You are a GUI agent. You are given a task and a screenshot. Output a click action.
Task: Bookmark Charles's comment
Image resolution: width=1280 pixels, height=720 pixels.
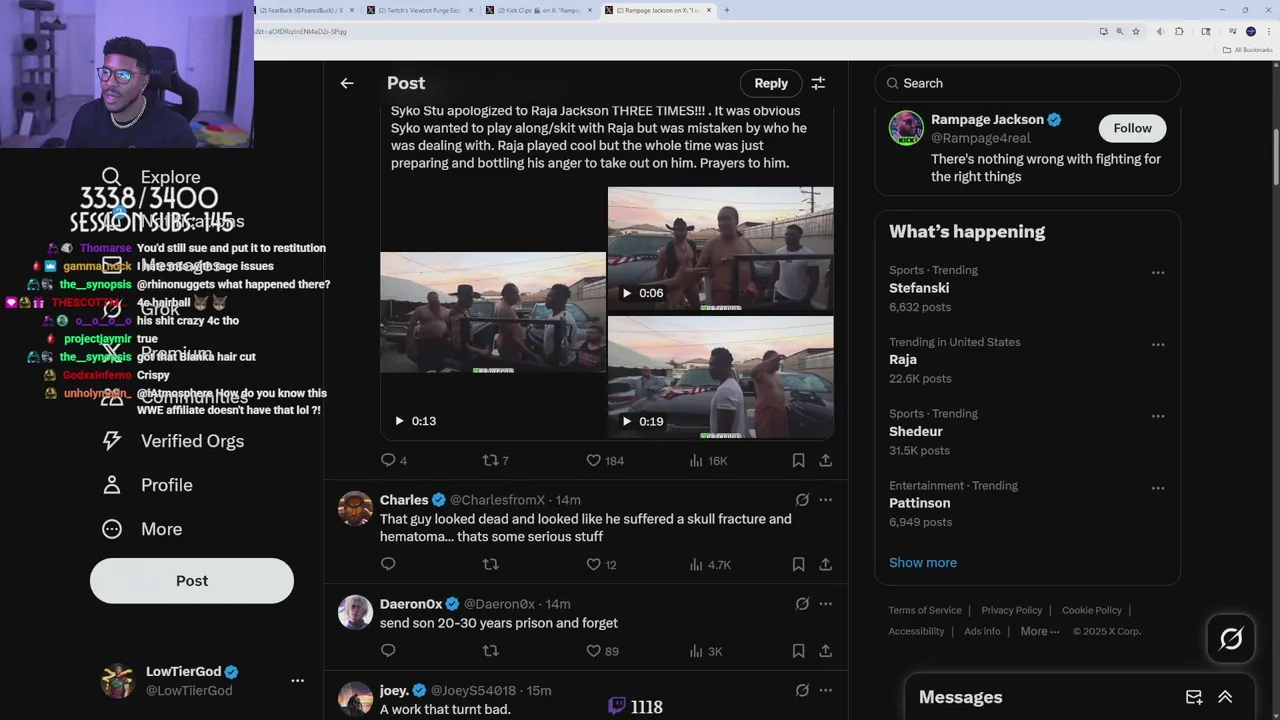798,564
